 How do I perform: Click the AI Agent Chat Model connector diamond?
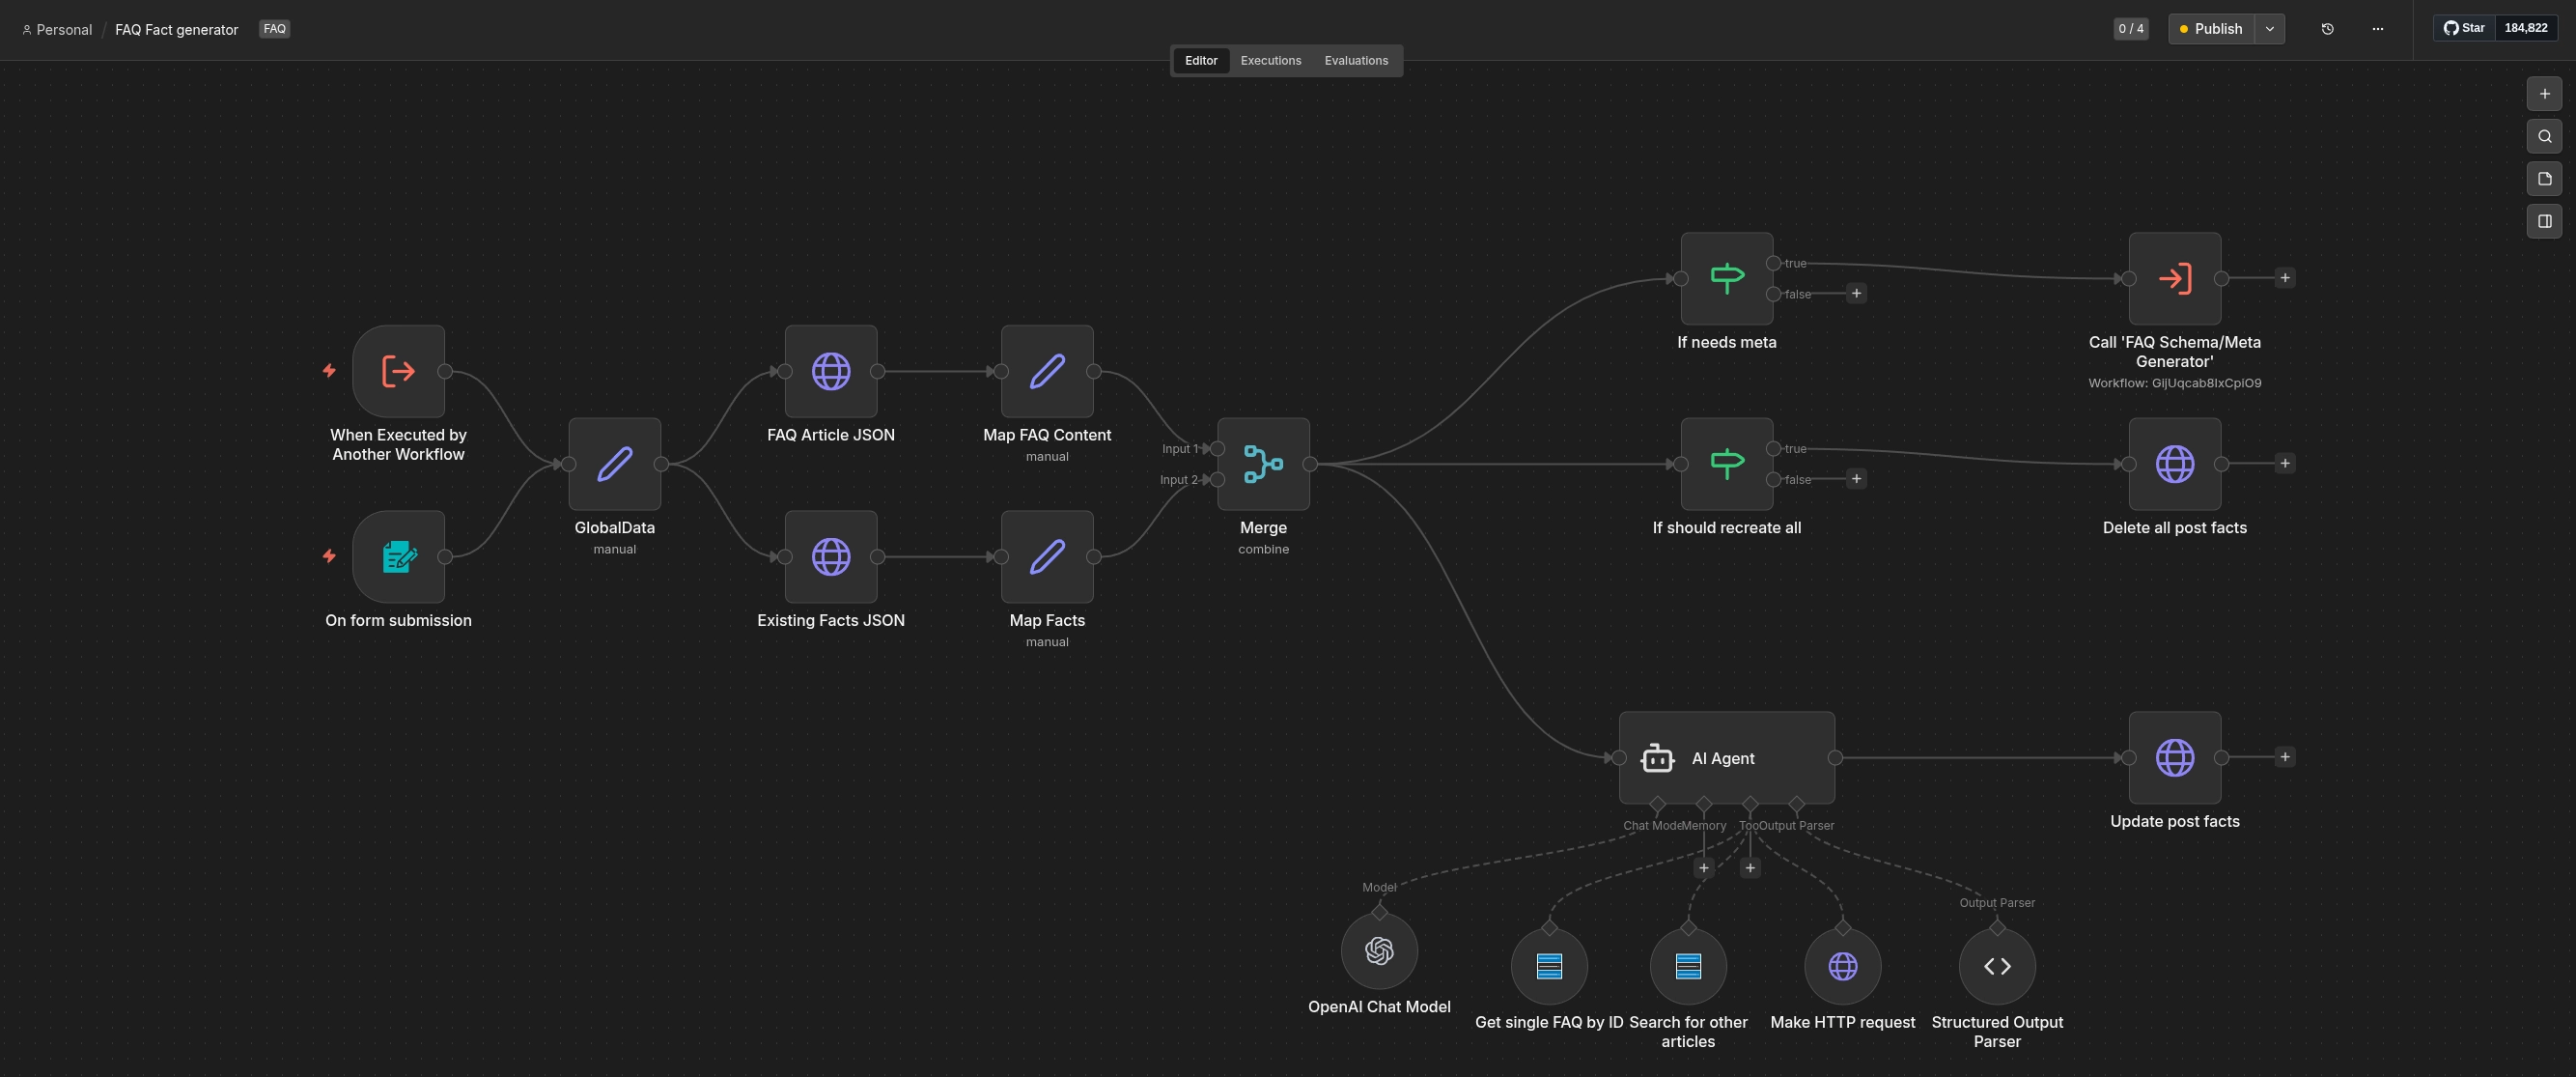pos(1657,804)
